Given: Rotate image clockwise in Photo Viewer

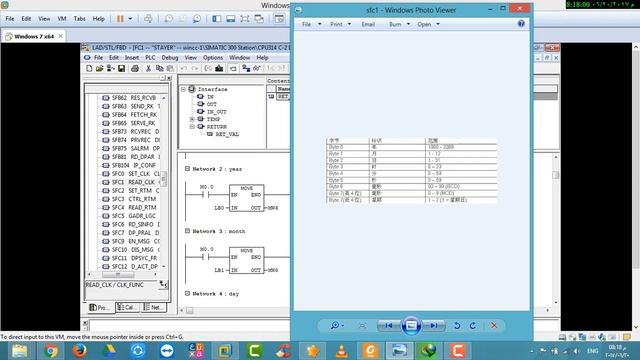Looking at the screenshot, I should pyautogui.click(x=473, y=325).
